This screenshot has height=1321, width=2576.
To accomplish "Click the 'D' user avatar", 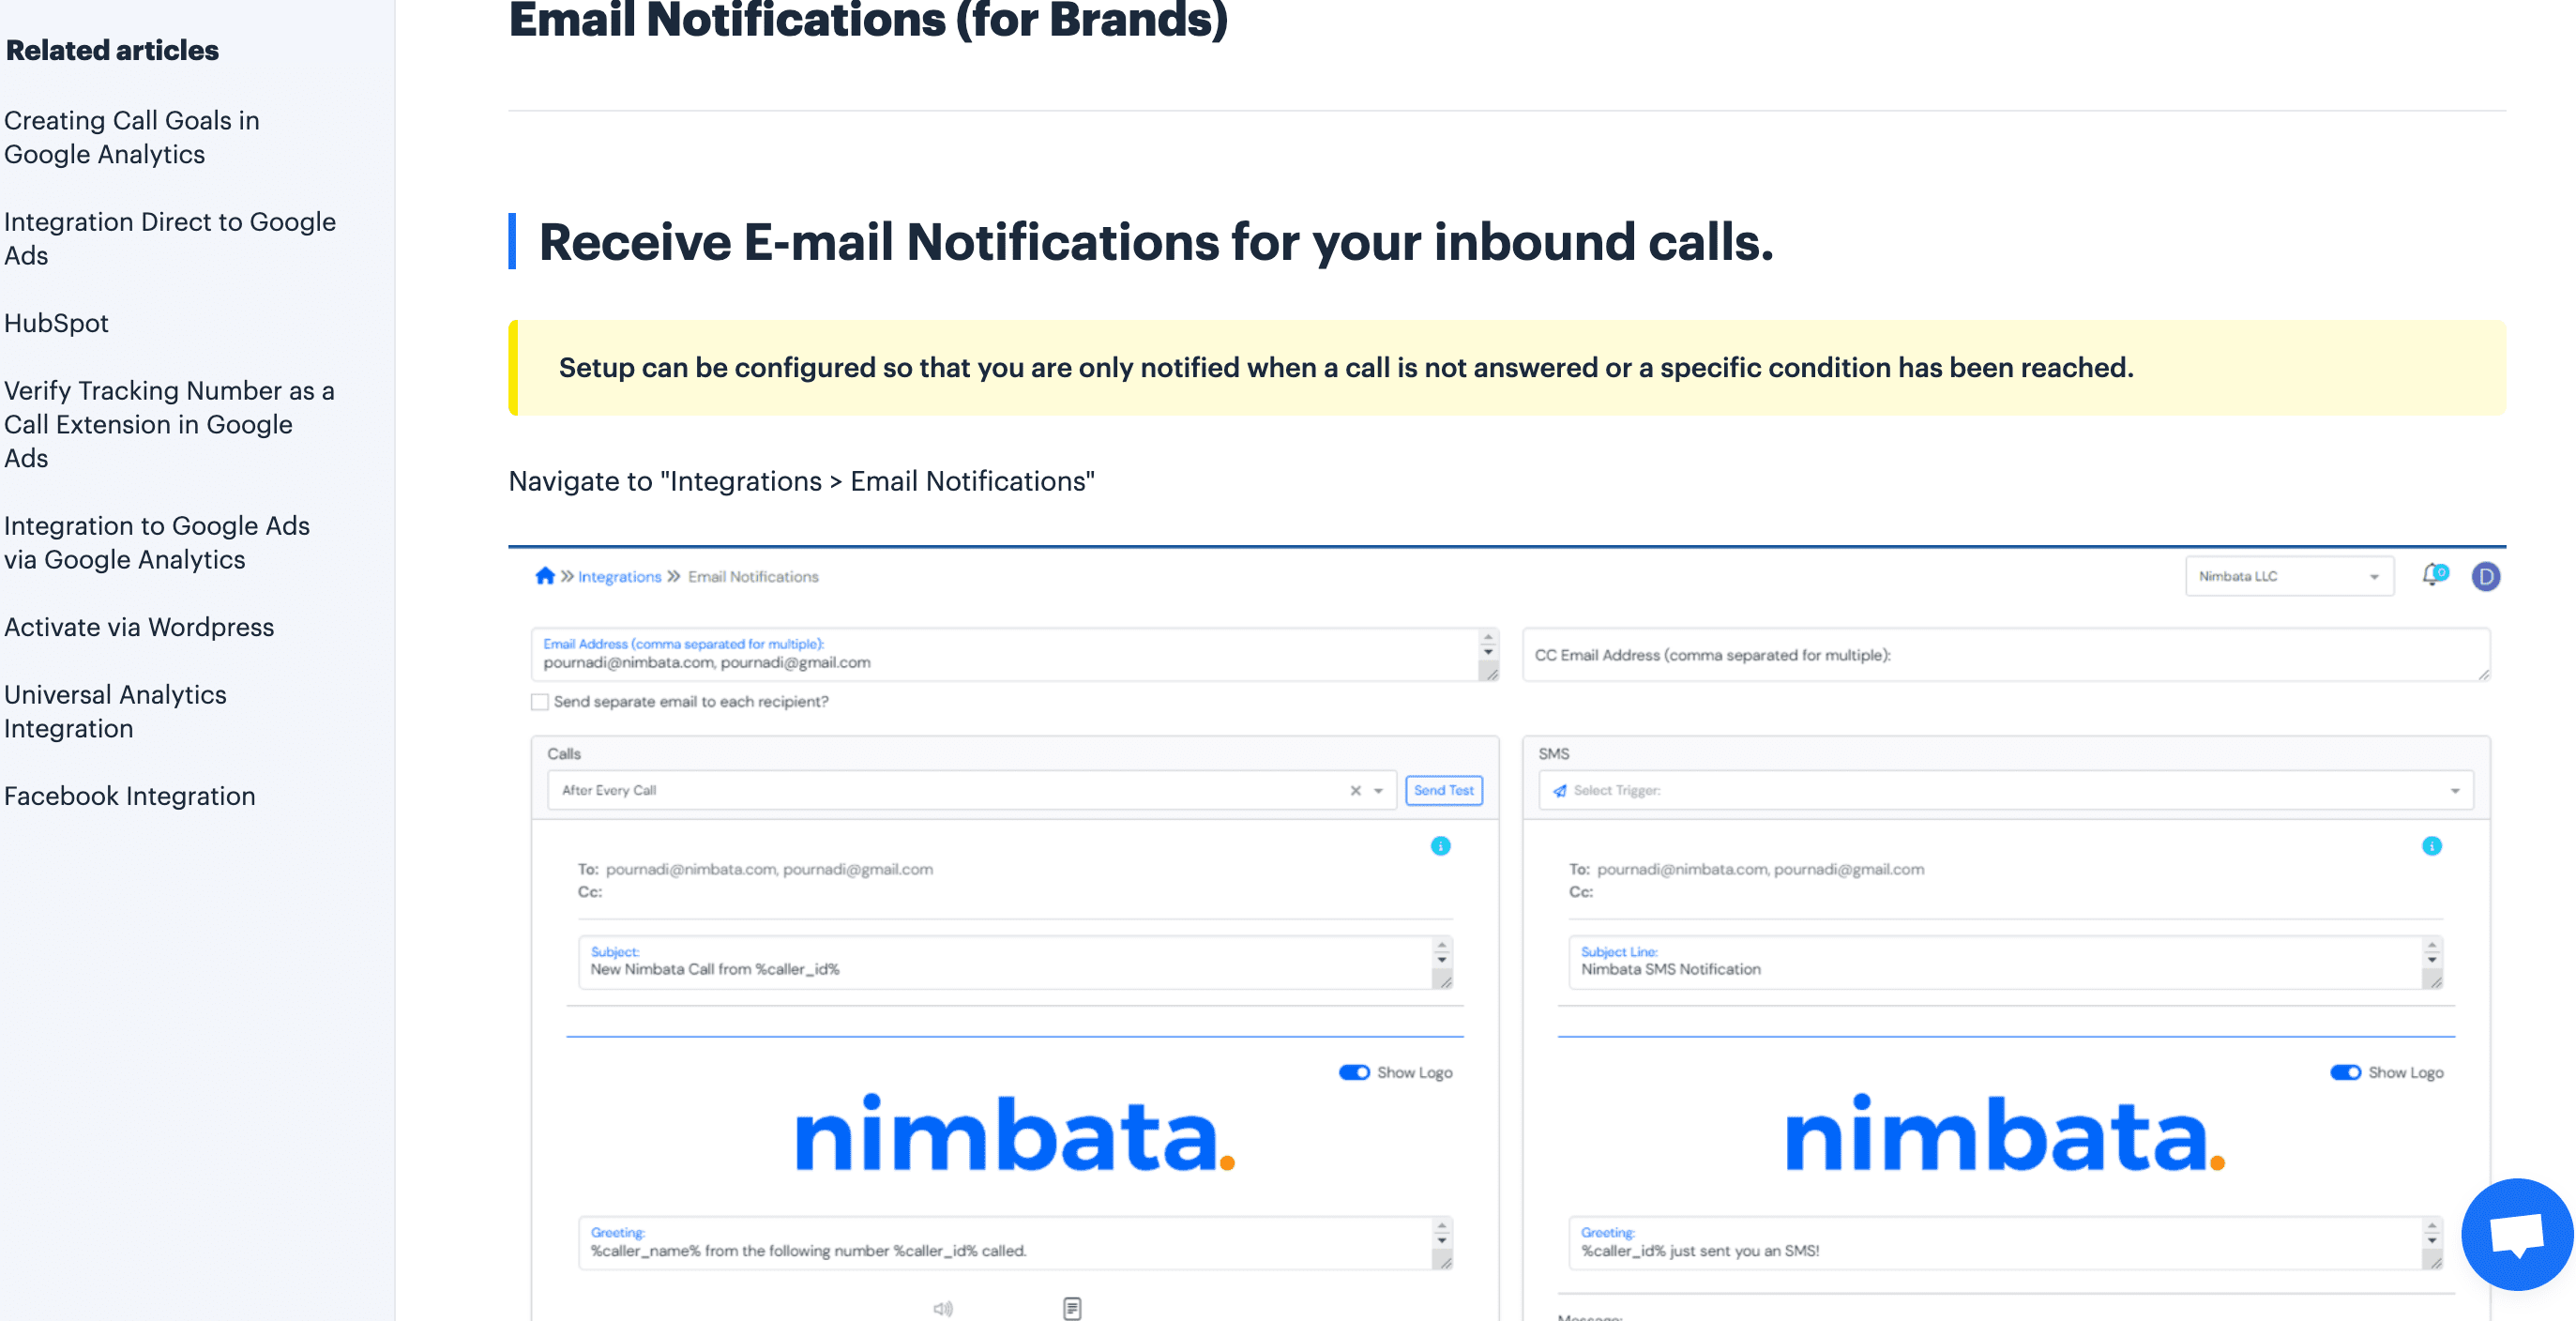I will coord(2487,576).
